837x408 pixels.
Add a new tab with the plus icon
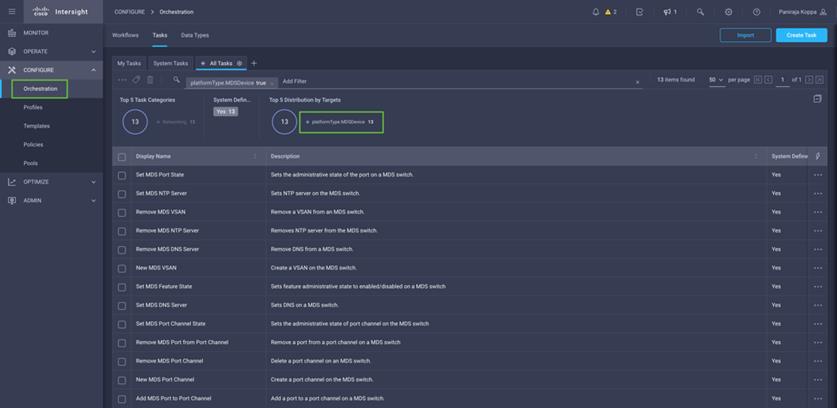[254, 63]
